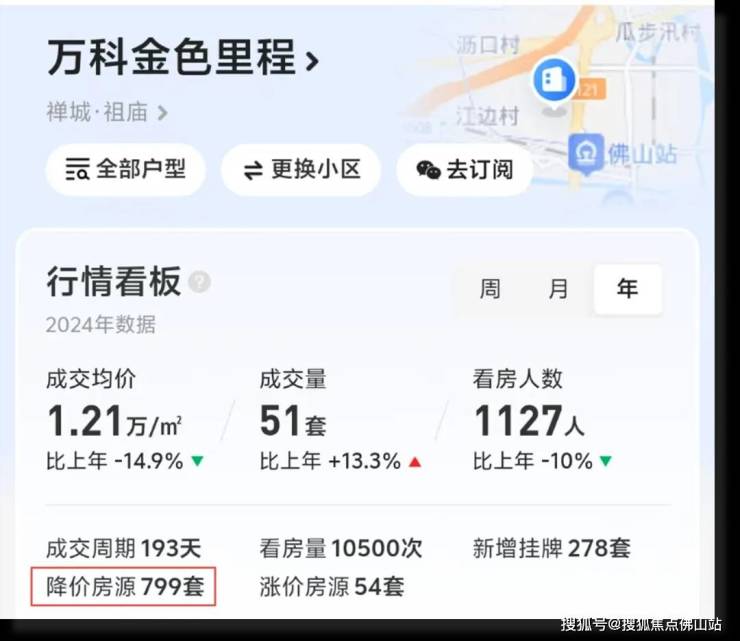The image size is (740, 641).
Task: Tap the 去订阅 subscribe button
Action: coord(465,170)
